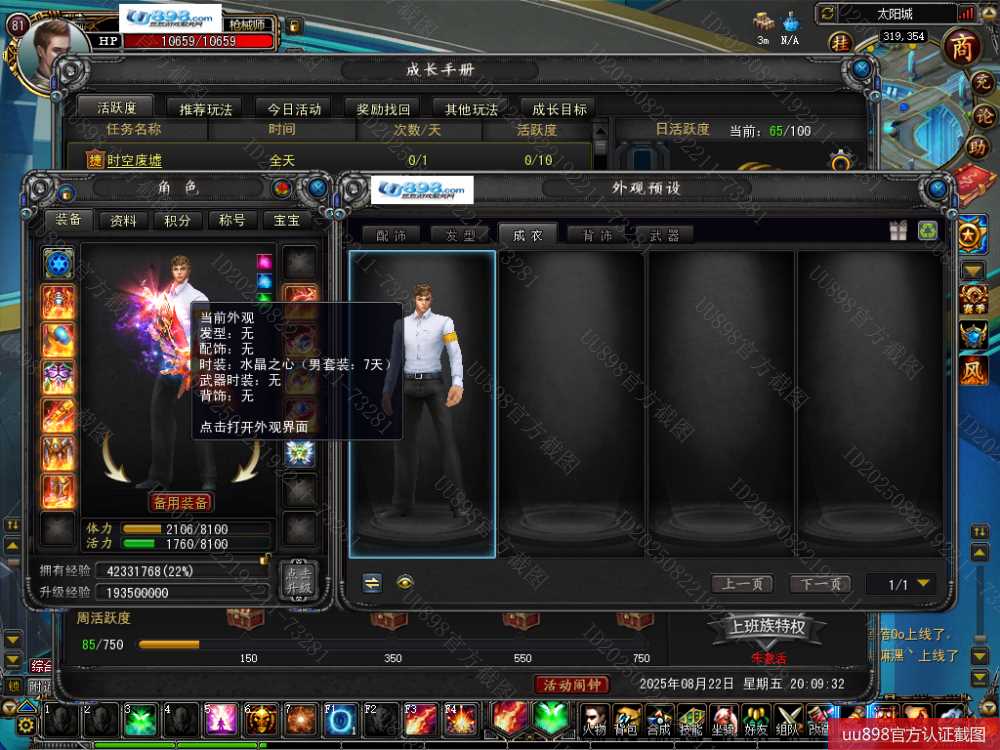Screen dimensions: 1000x750
Task: Select the first outfit preview thumbnail
Action: [422, 404]
